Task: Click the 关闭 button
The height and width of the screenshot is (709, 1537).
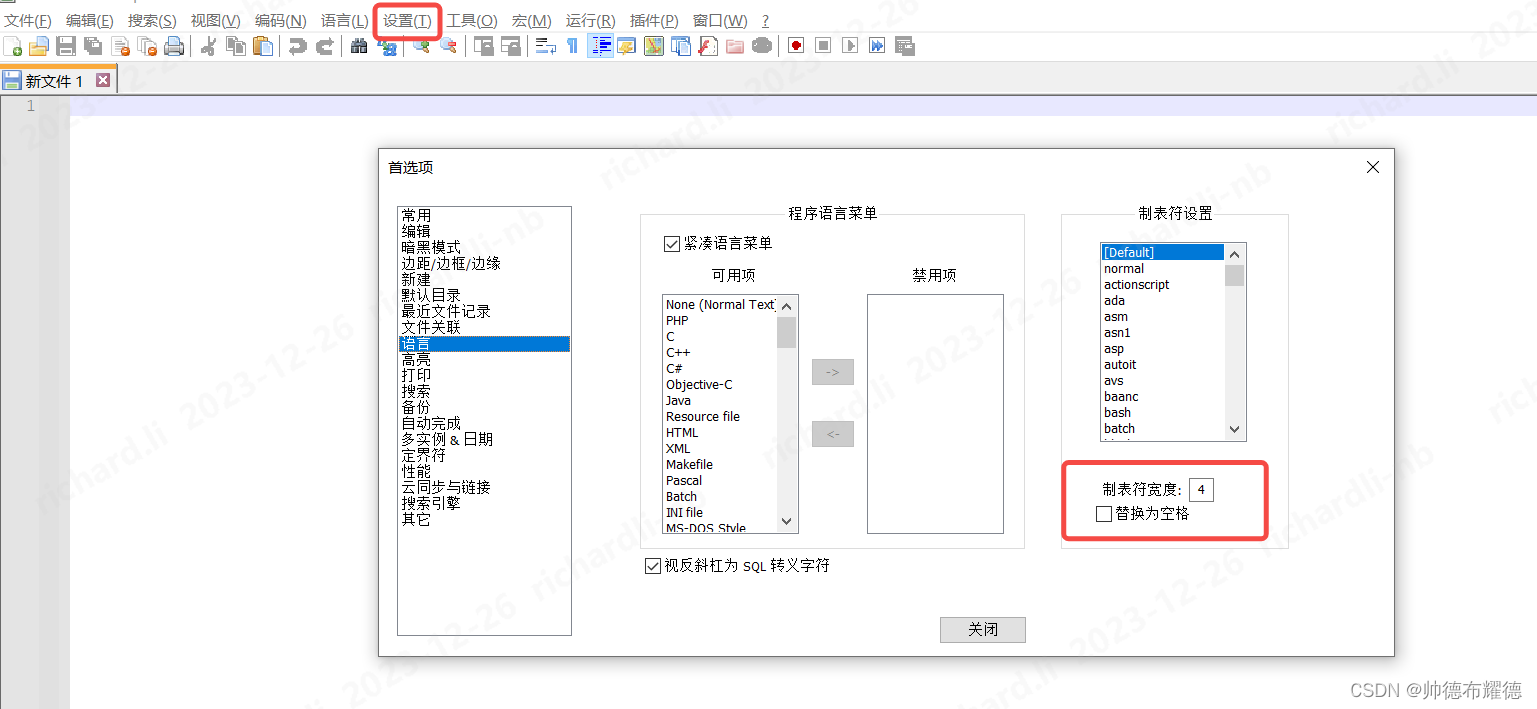Action: click(x=981, y=629)
